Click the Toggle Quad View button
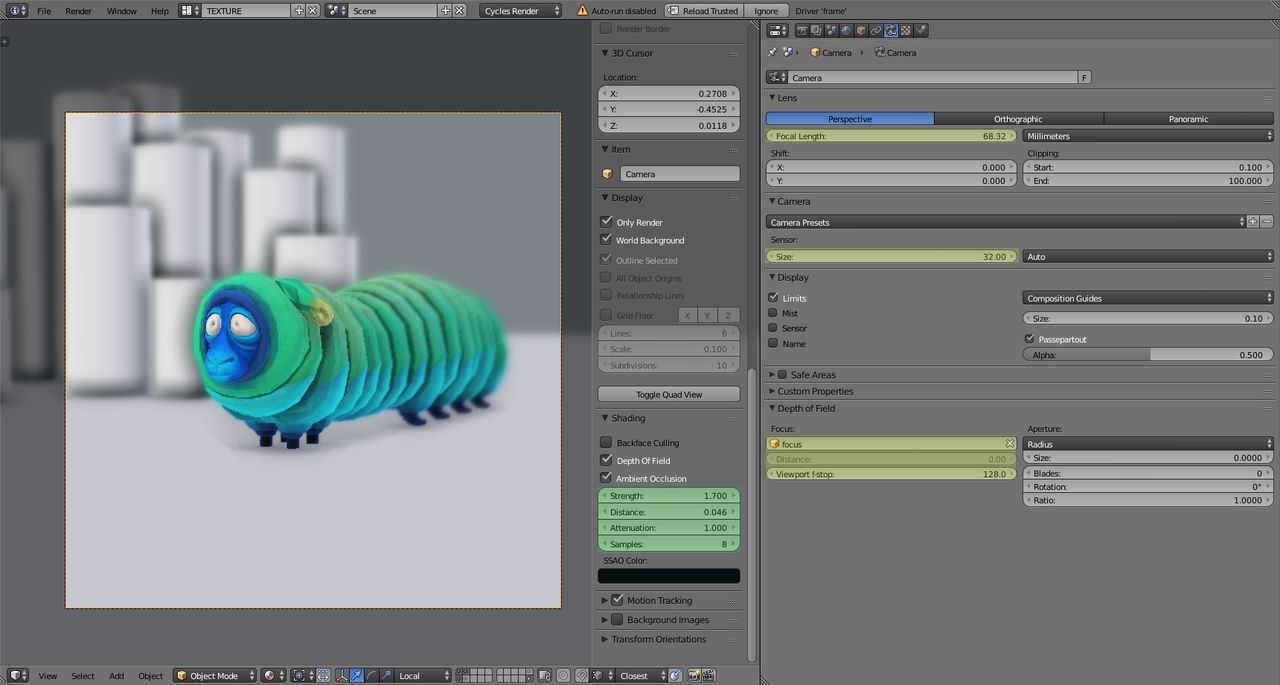Image resolution: width=1280 pixels, height=685 pixels. [669, 394]
